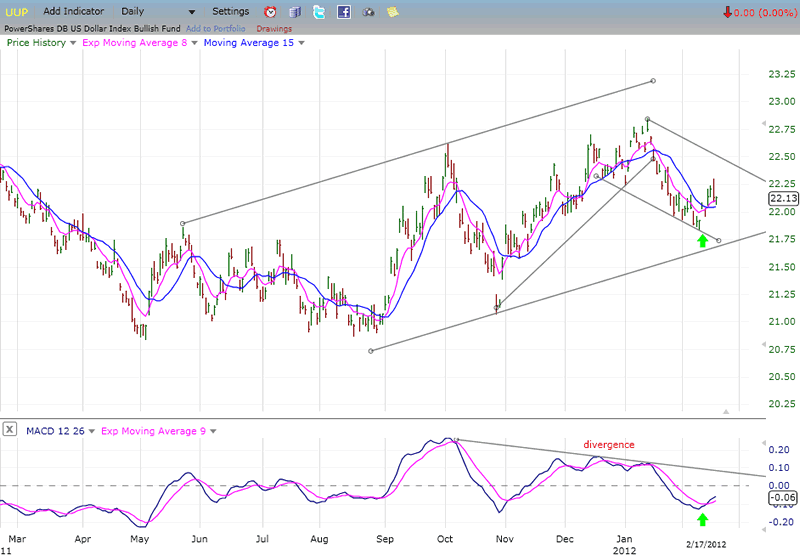The height and width of the screenshot is (555, 800).
Task: Click the Drawings link
Action: click(274, 28)
